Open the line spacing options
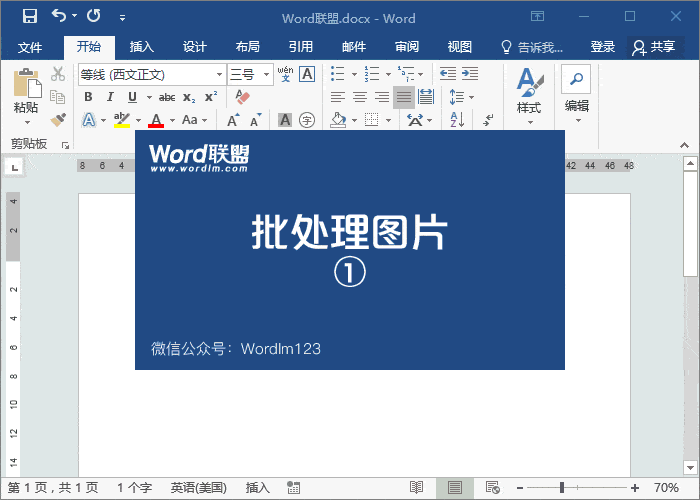Viewport: 700px width, 500px height. click(x=461, y=97)
